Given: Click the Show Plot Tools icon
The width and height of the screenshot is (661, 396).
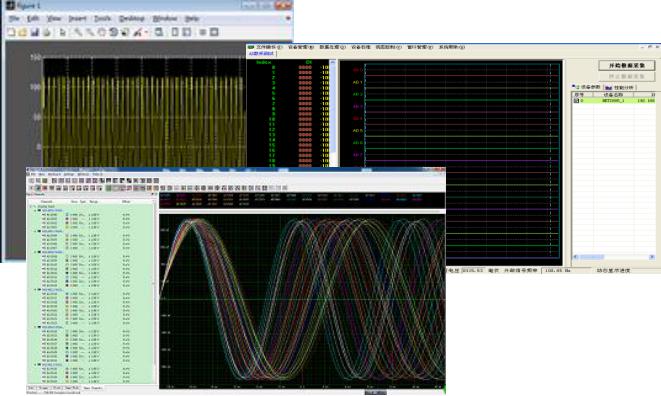Looking at the screenshot, I should pyautogui.click(x=214, y=32).
